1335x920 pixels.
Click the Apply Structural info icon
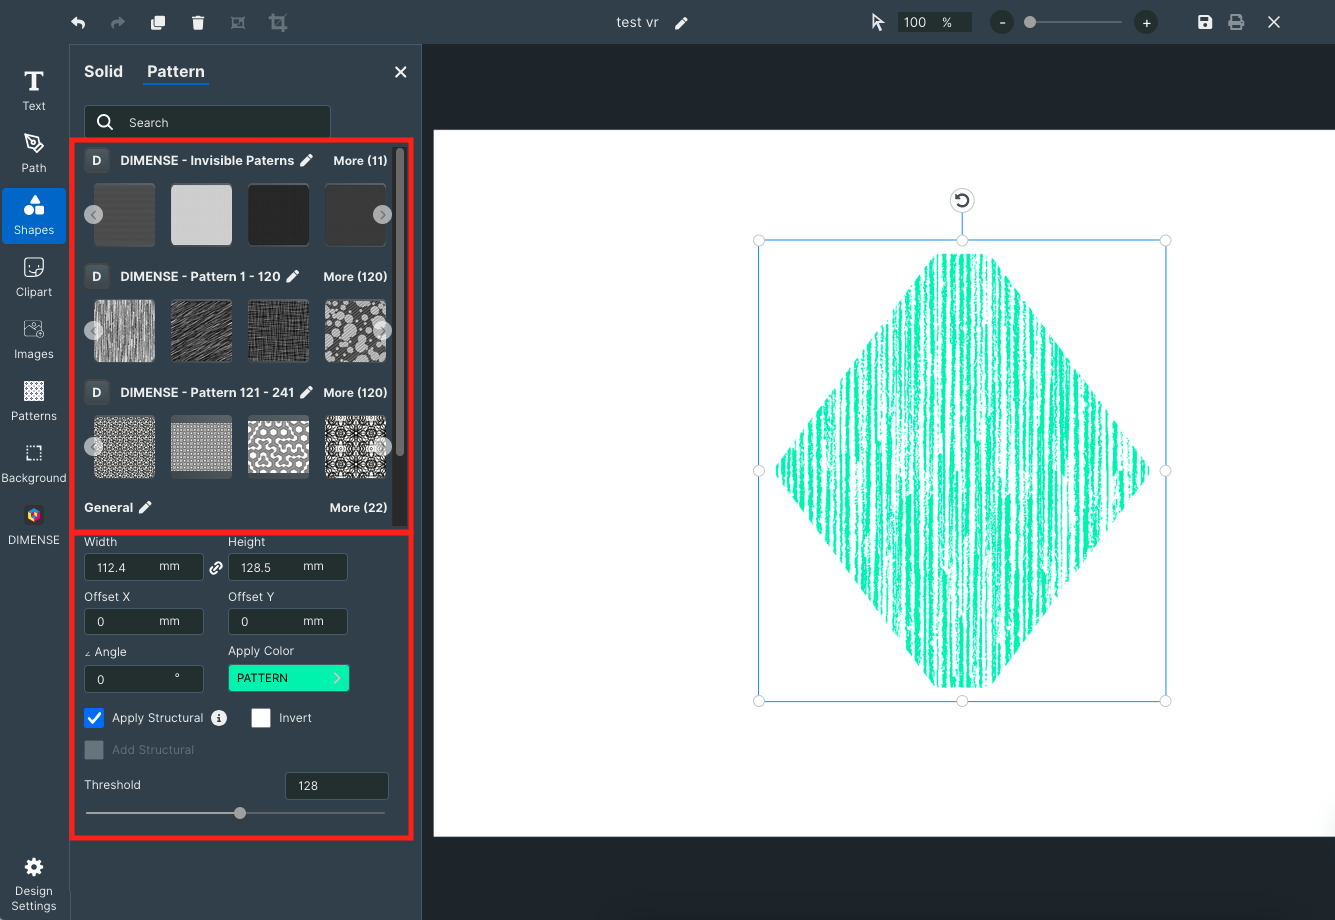[219, 718]
